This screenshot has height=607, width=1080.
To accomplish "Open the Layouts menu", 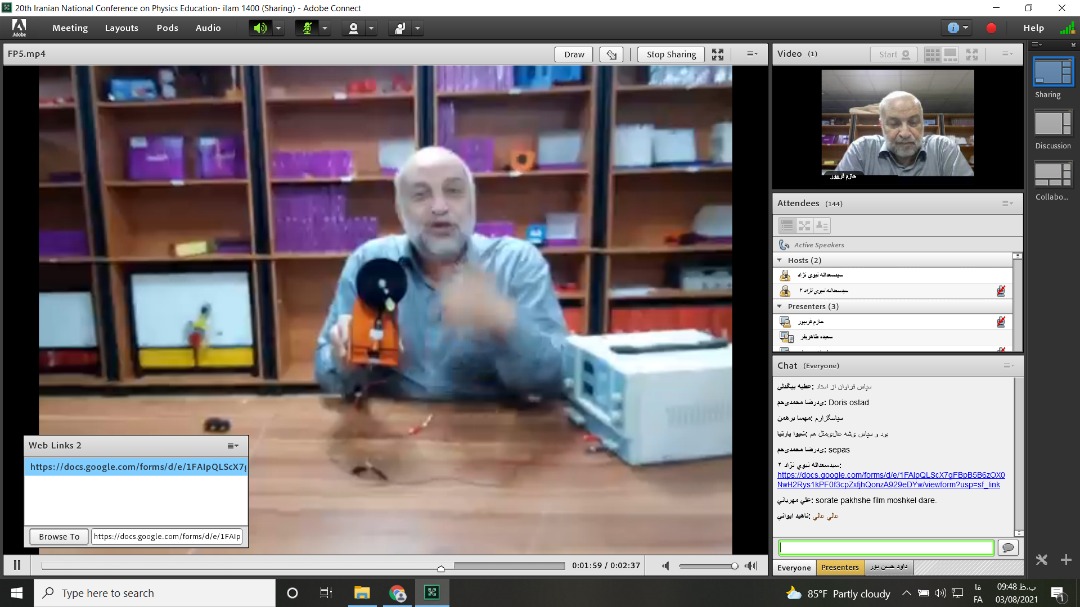I will point(122,28).
